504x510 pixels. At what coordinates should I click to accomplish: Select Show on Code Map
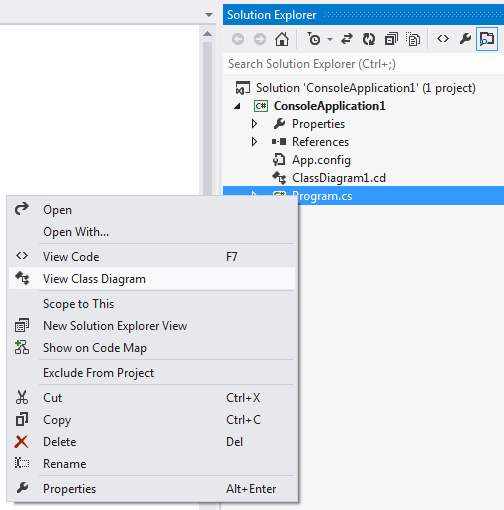click(152, 348)
